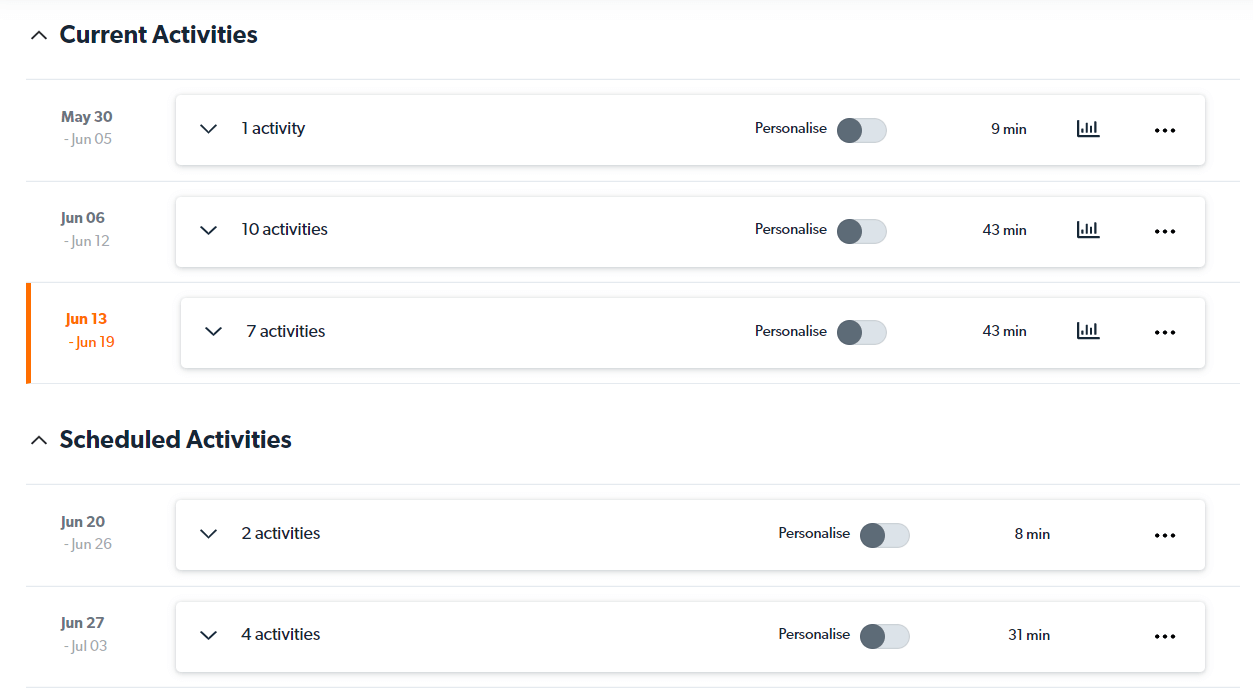Collapse the Current Activities section
This screenshot has width=1253, height=696.
tap(39, 35)
